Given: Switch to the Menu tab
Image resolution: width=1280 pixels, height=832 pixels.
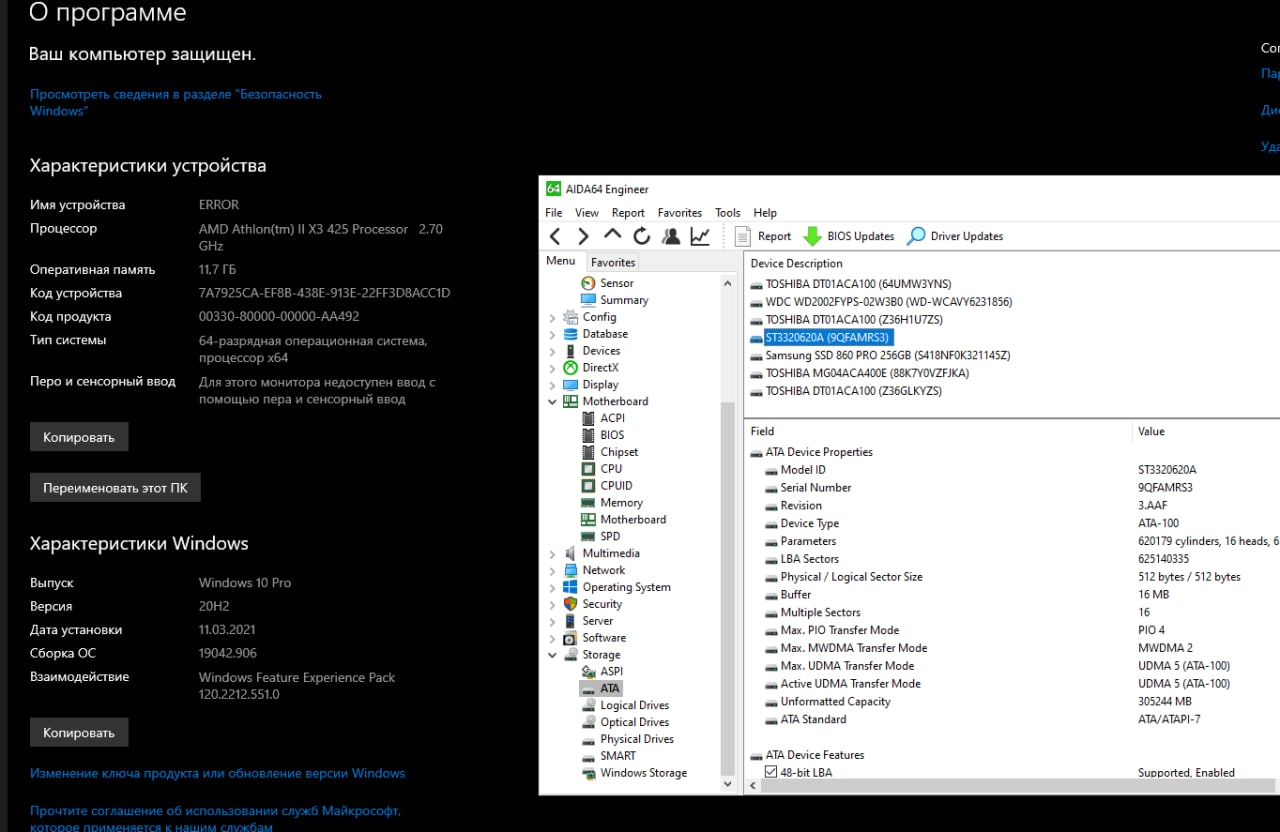Looking at the screenshot, I should click(560, 261).
